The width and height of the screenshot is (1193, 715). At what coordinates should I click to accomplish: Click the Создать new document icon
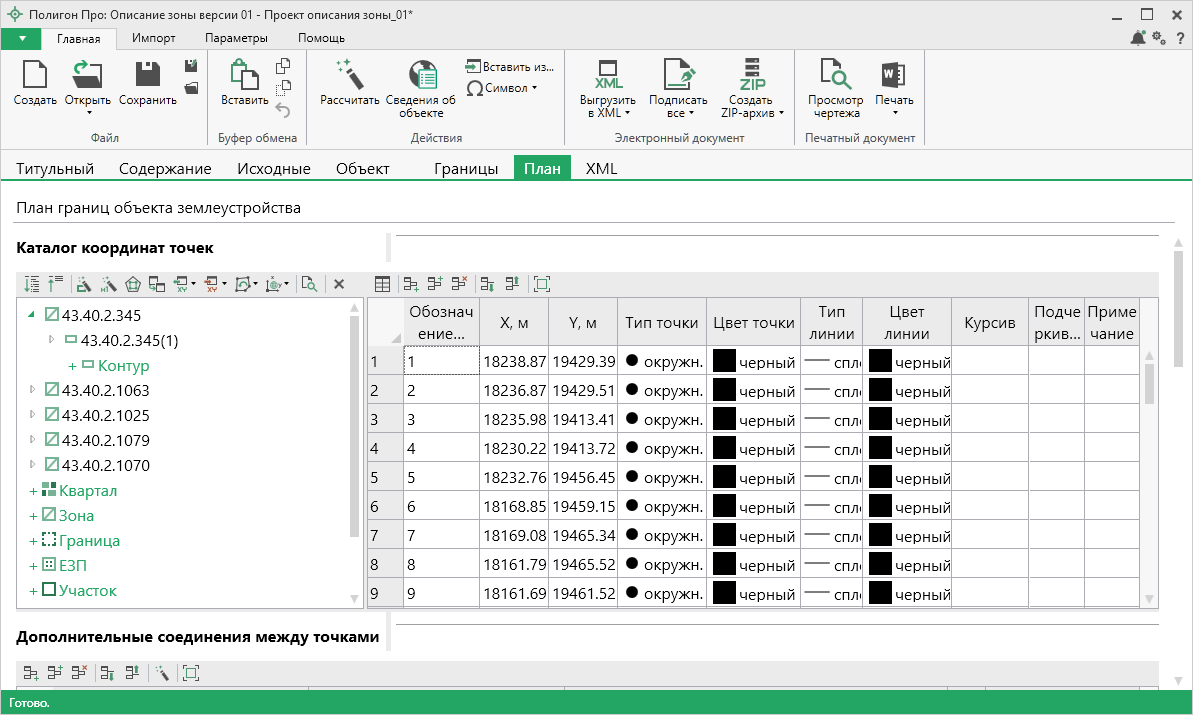[35, 74]
